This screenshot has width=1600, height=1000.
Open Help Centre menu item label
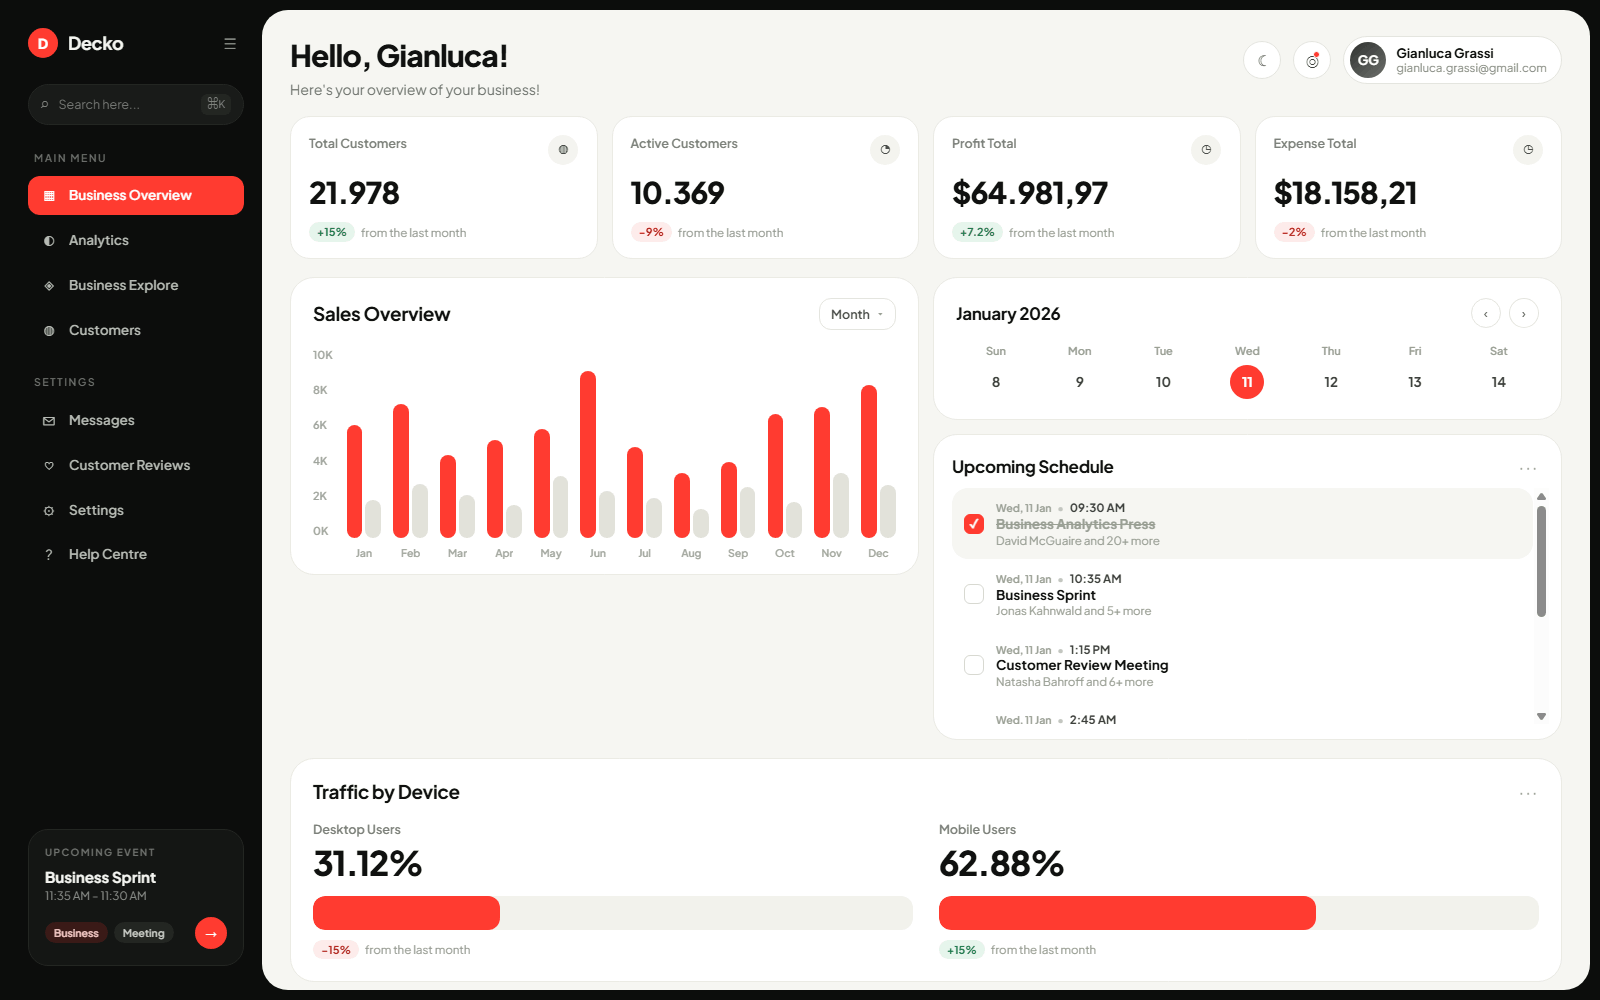[108, 554]
